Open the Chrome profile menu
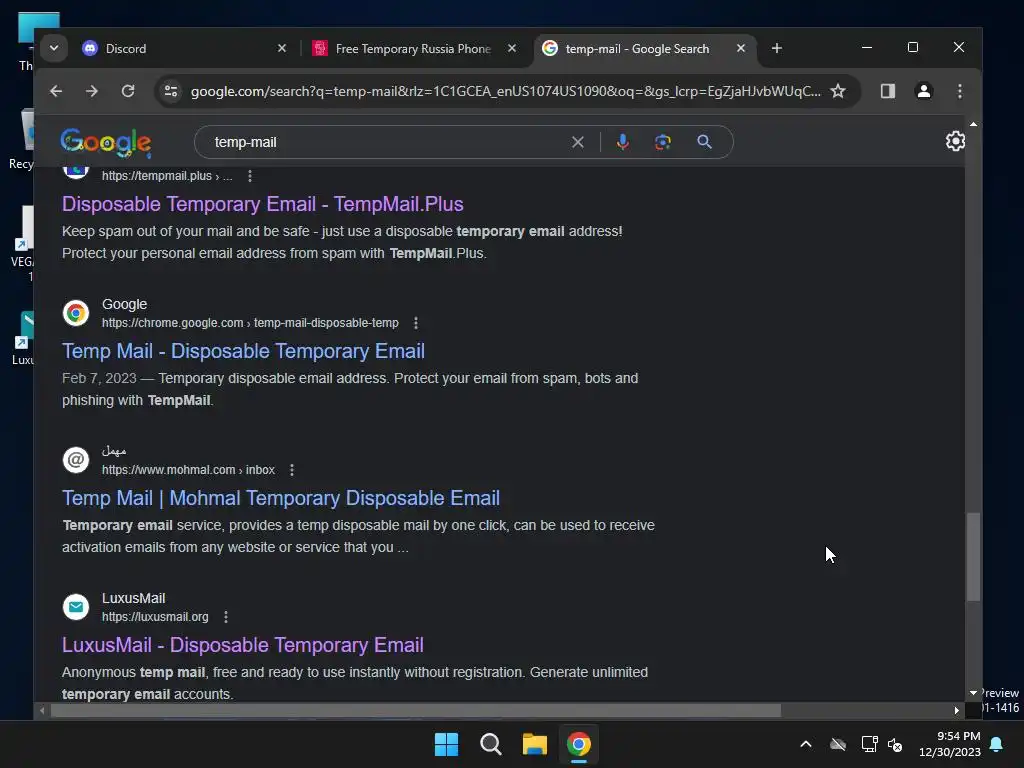Viewport: 1024px width, 768px height. 923,91
